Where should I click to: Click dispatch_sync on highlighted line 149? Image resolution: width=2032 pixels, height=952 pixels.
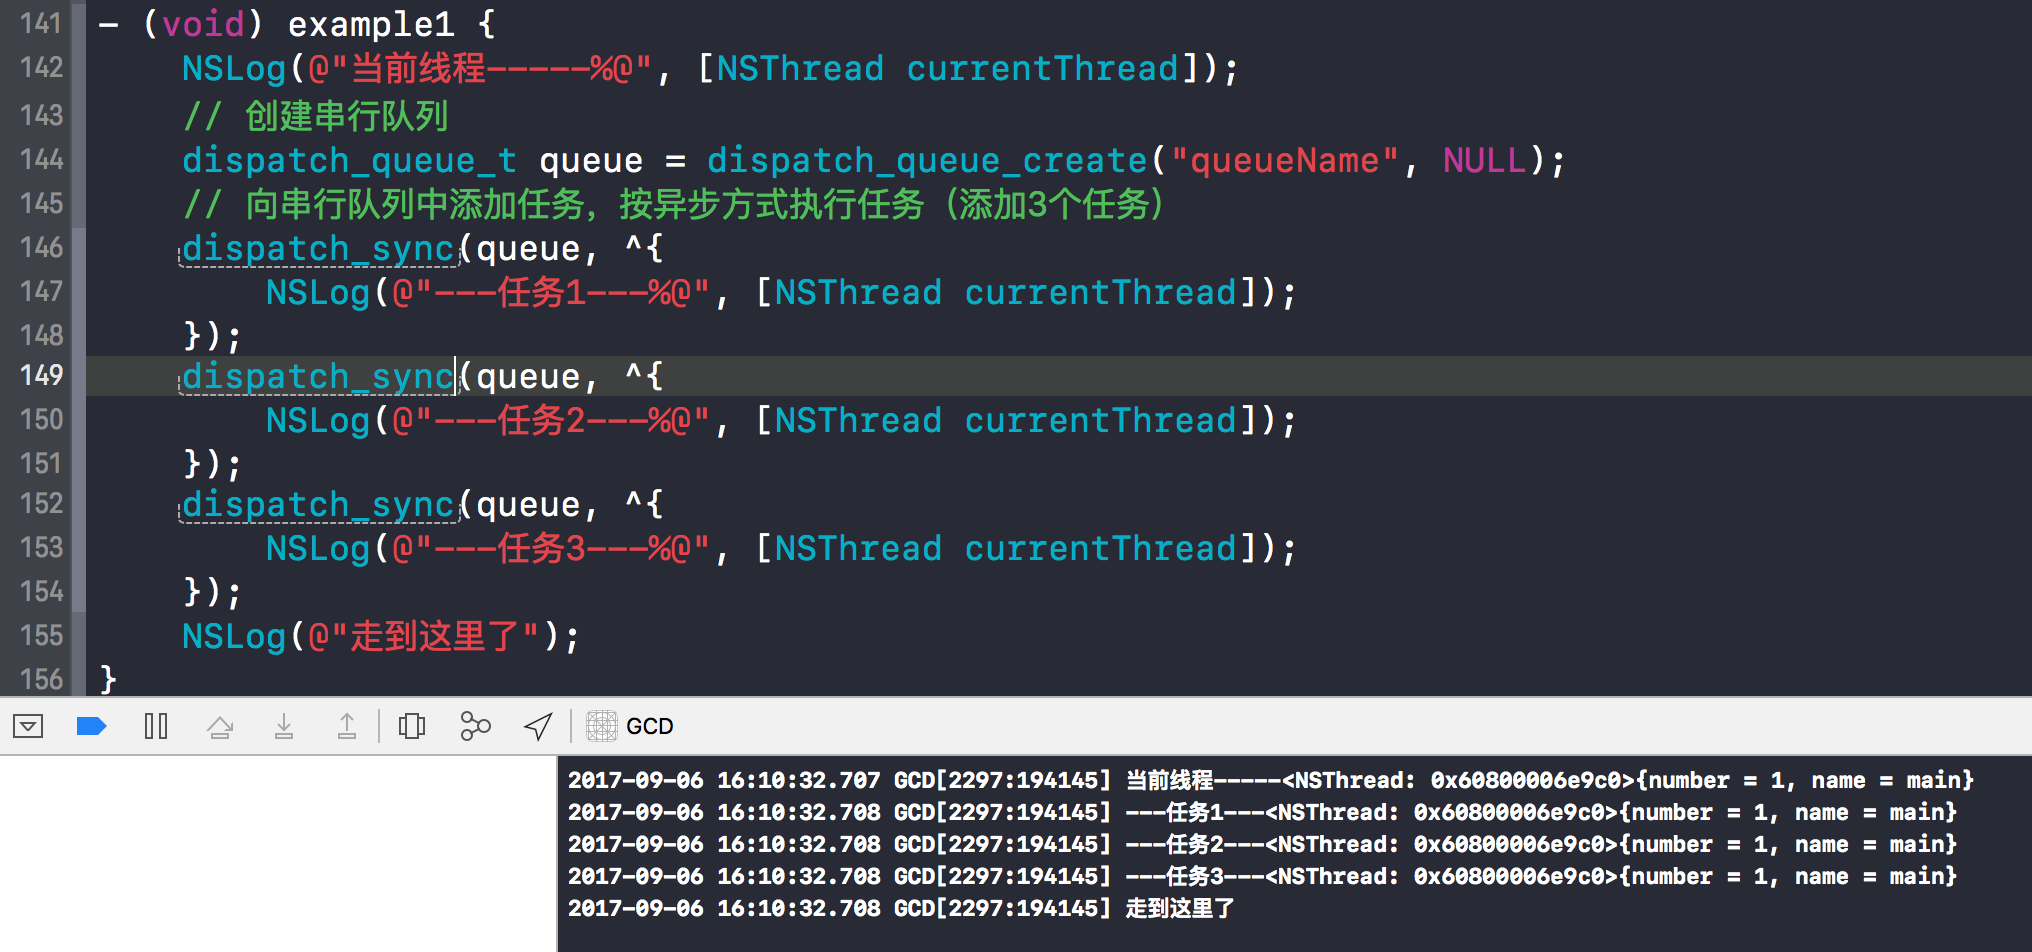pyautogui.click(x=319, y=376)
